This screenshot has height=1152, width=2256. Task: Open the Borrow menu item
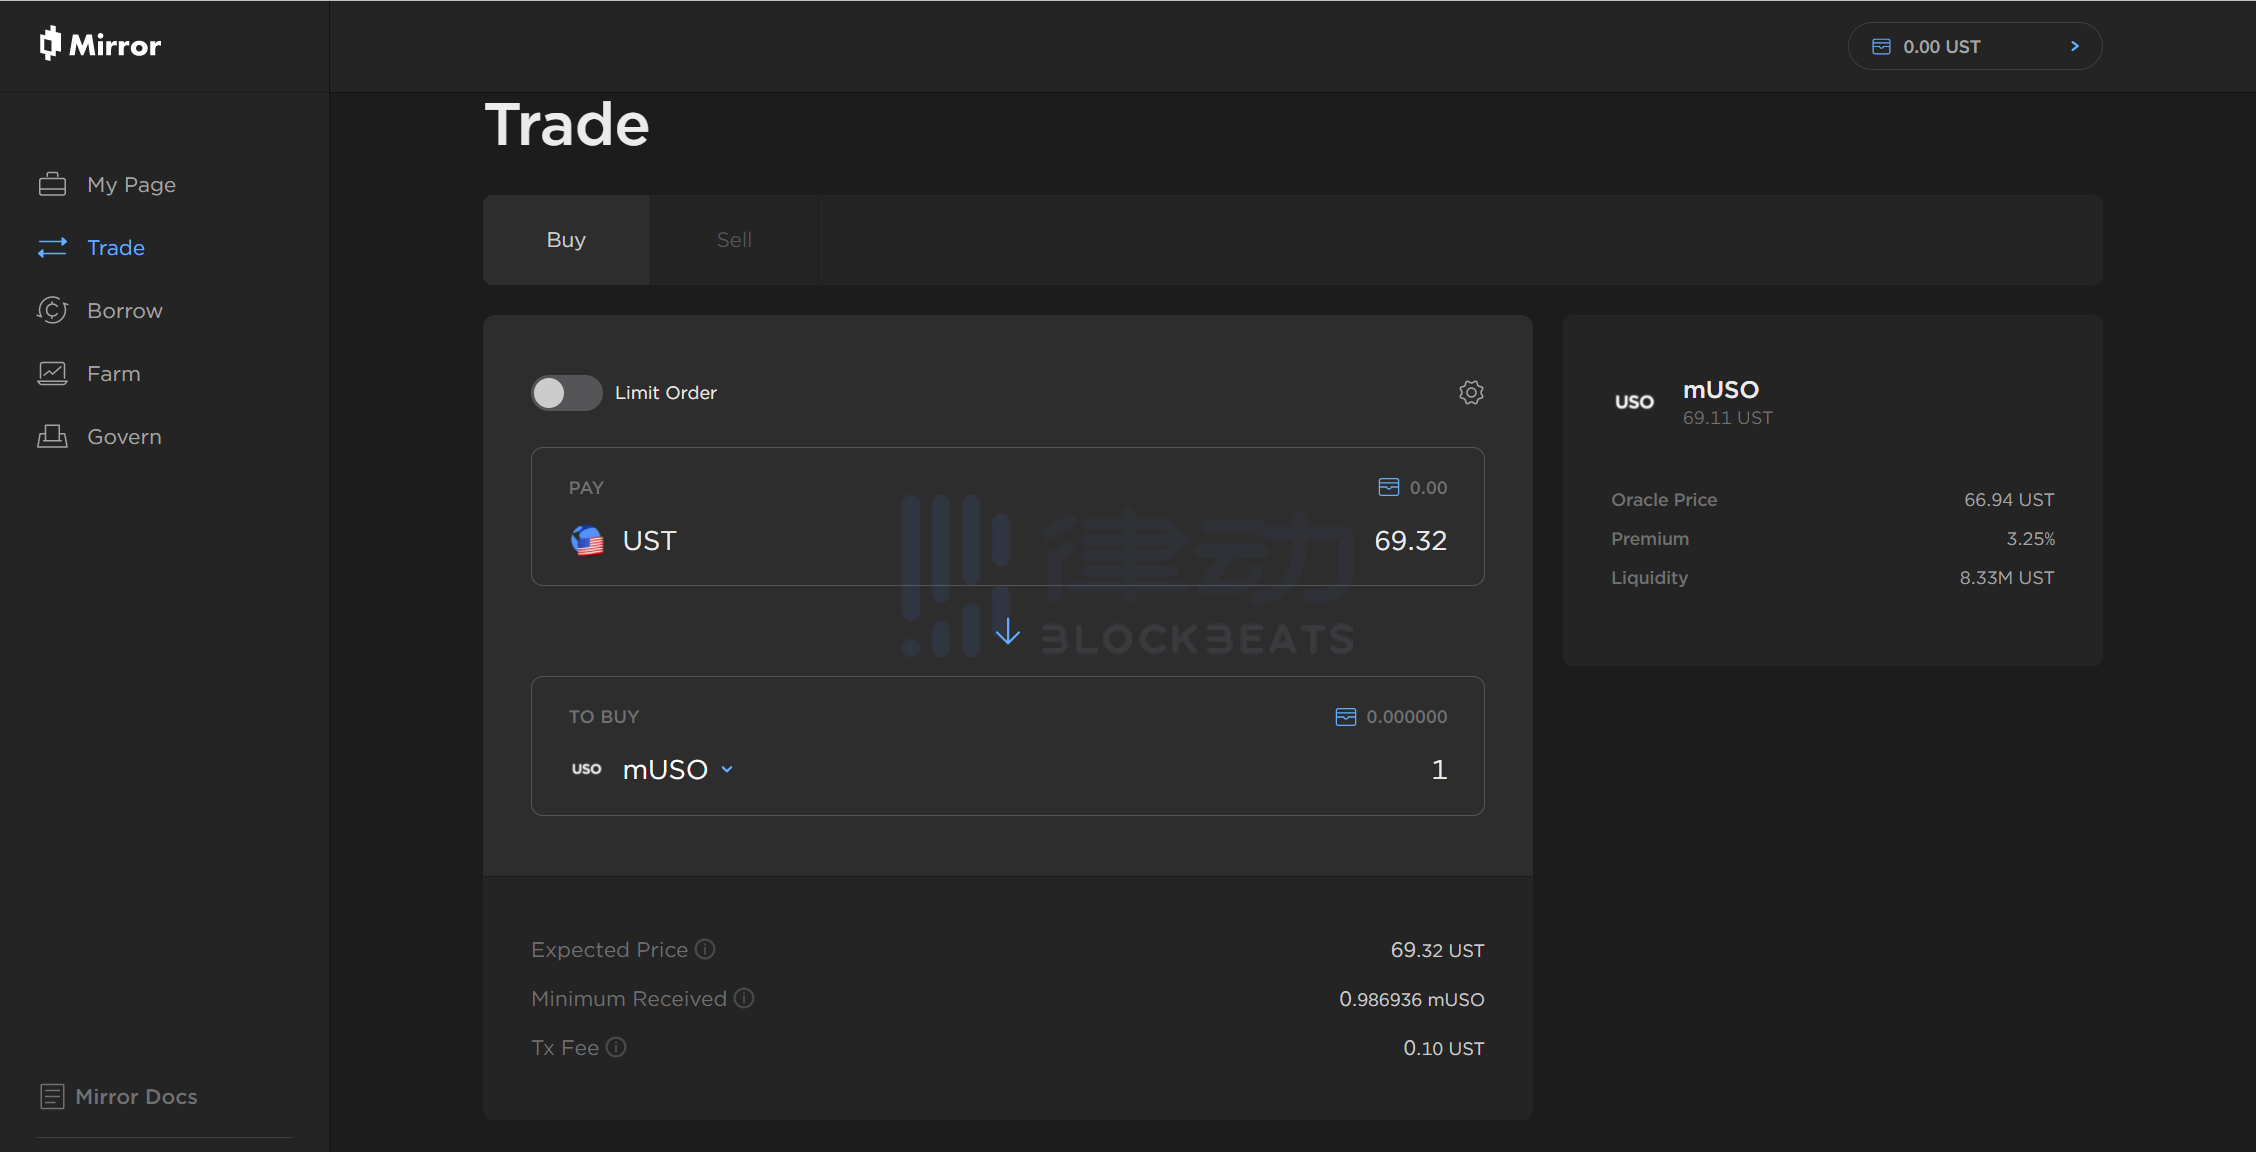click(x=125, y=310)
